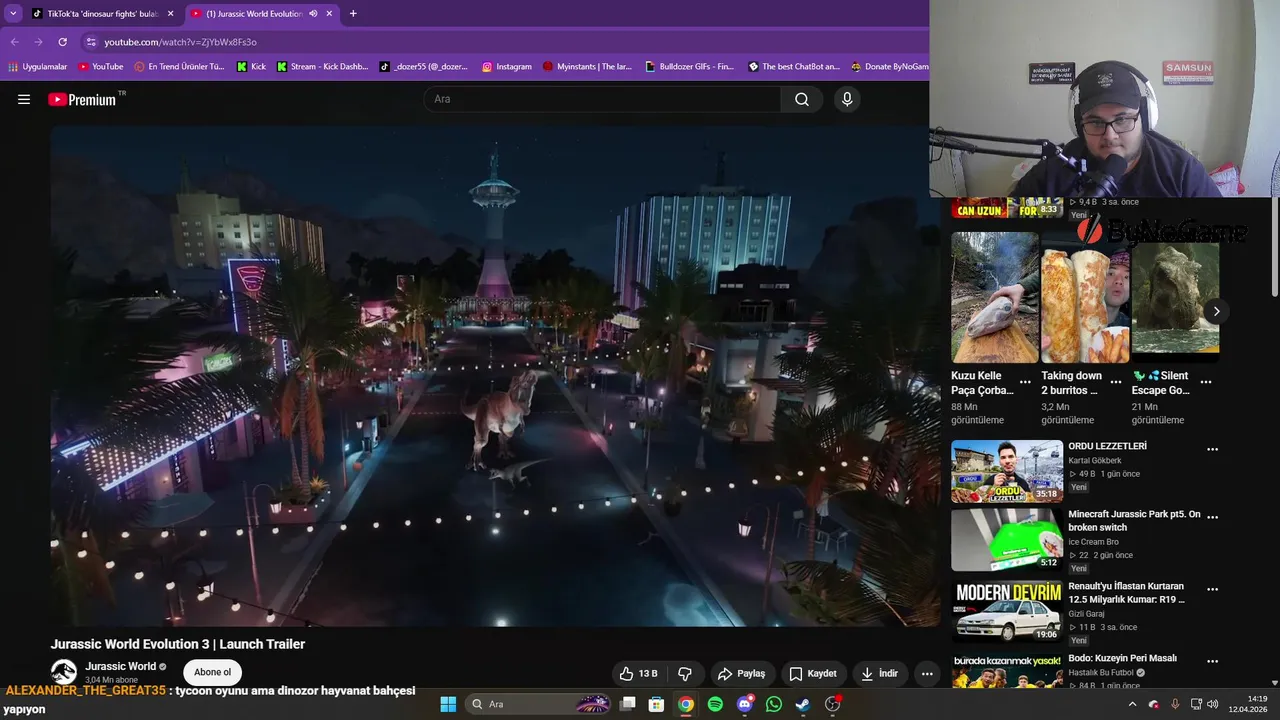Viewport: 1280px width, 720px height.
Task: Click Kaydet save button
Action: click(813, 673)
